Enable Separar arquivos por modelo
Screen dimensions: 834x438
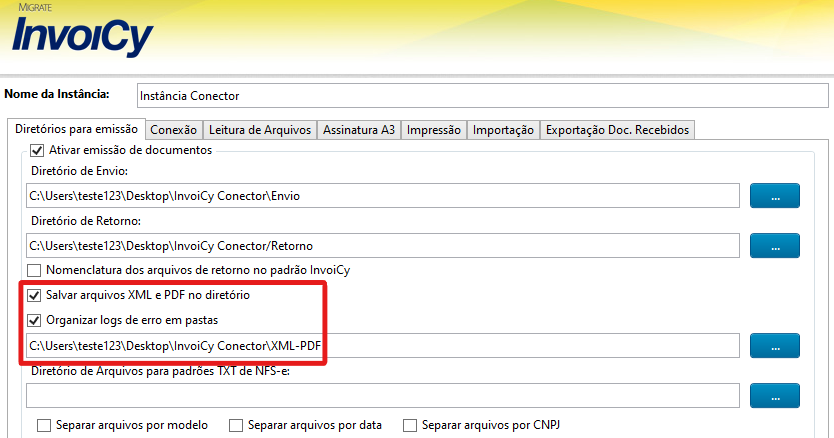pos(44,425)
